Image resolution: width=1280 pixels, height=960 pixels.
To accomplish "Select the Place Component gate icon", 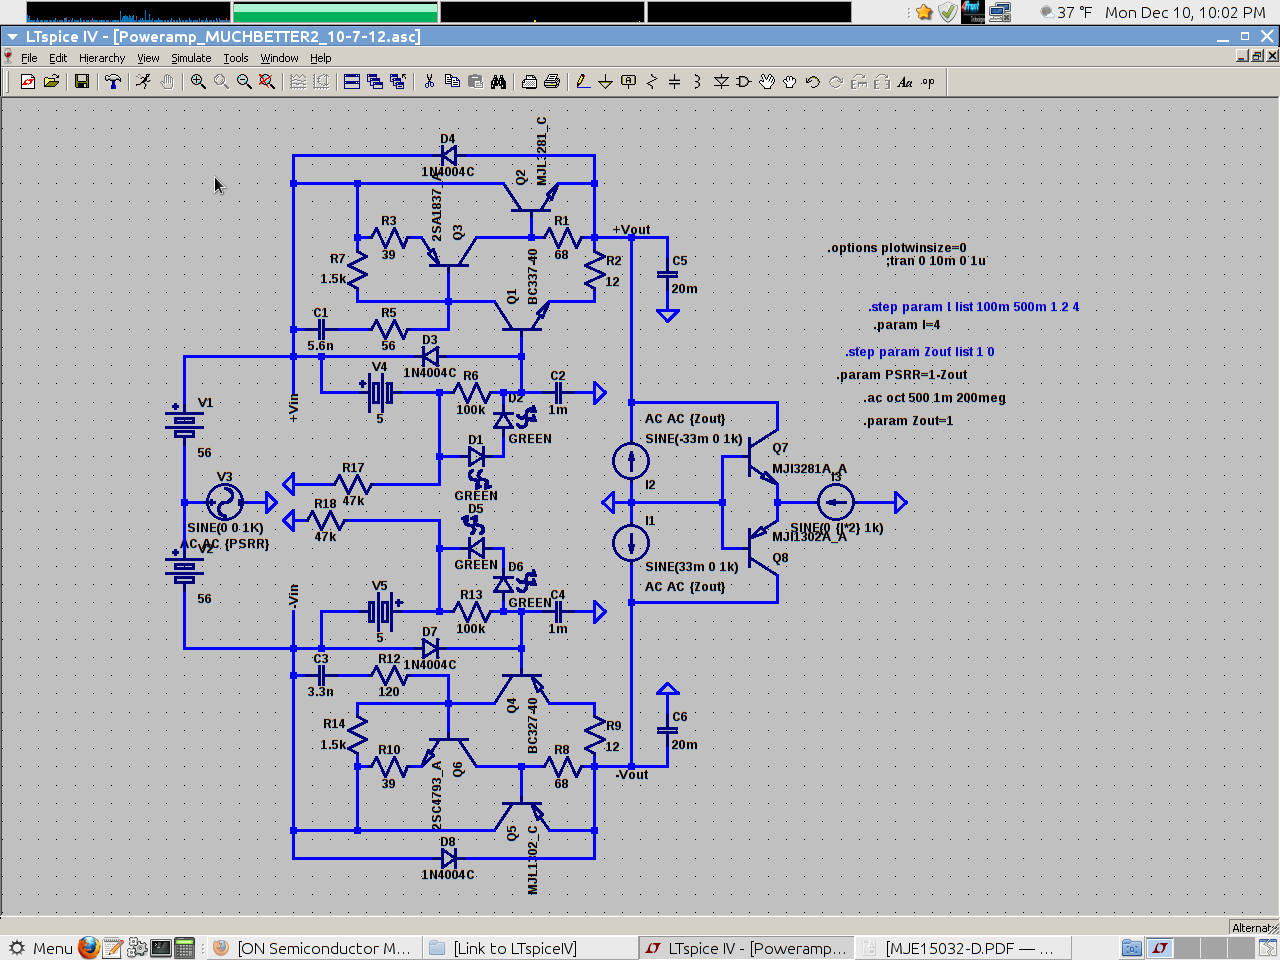I will (743, 82).
